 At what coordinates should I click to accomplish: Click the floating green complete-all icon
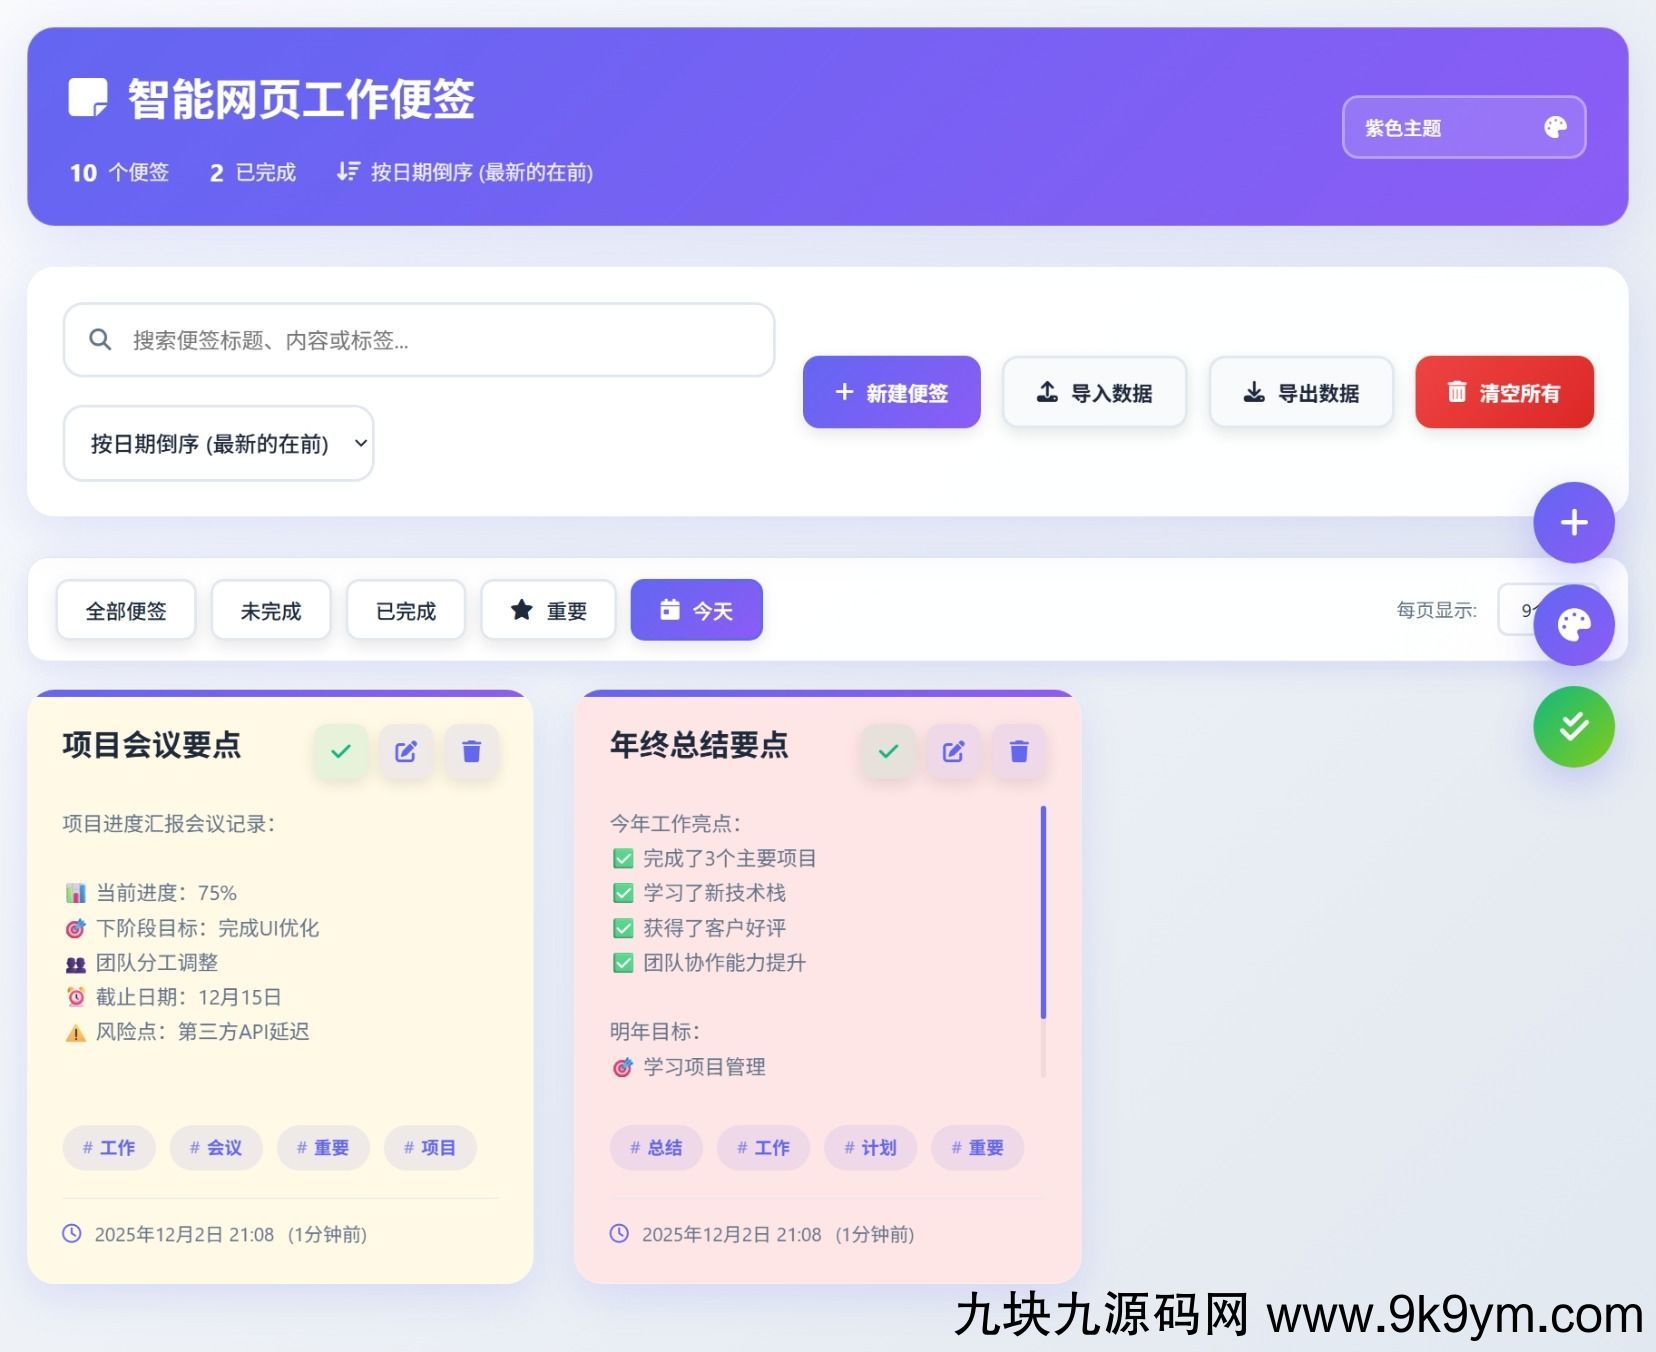point(1572,726)
